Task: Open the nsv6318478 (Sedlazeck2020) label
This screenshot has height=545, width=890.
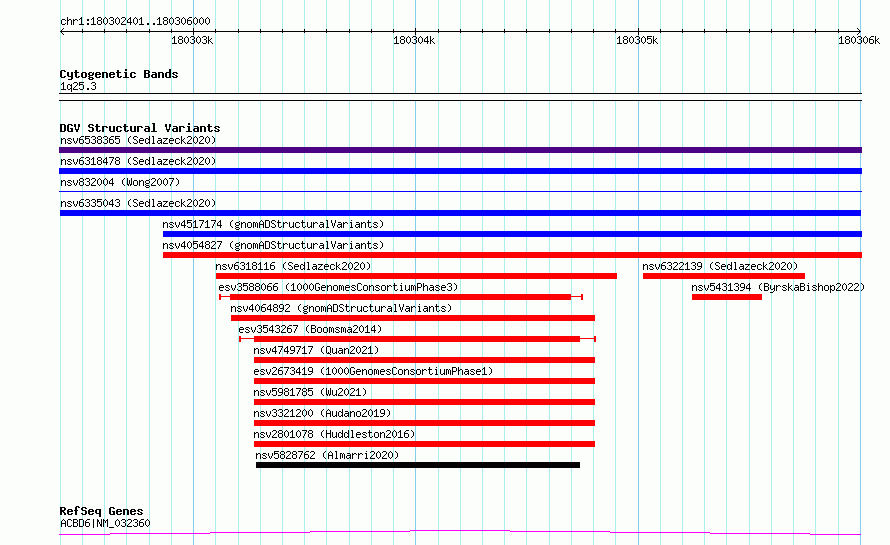Action: (x=138, y=161)
